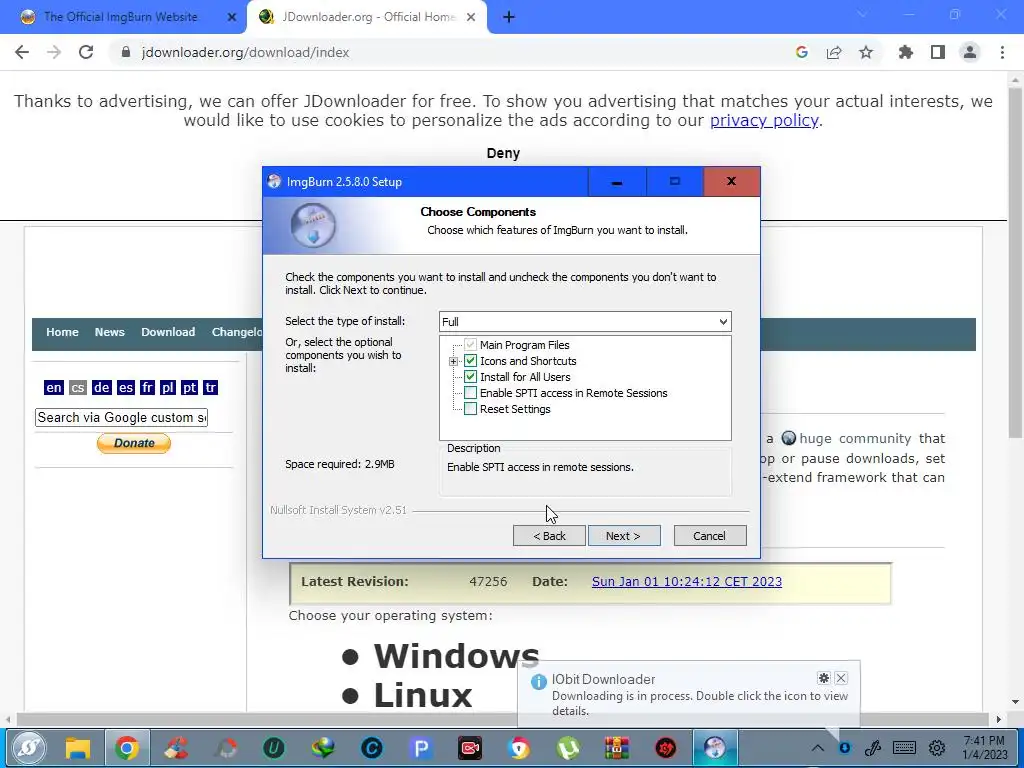1024x768 pixels.
Task: Toggle the browser side panel
Action: coord(938,52)
